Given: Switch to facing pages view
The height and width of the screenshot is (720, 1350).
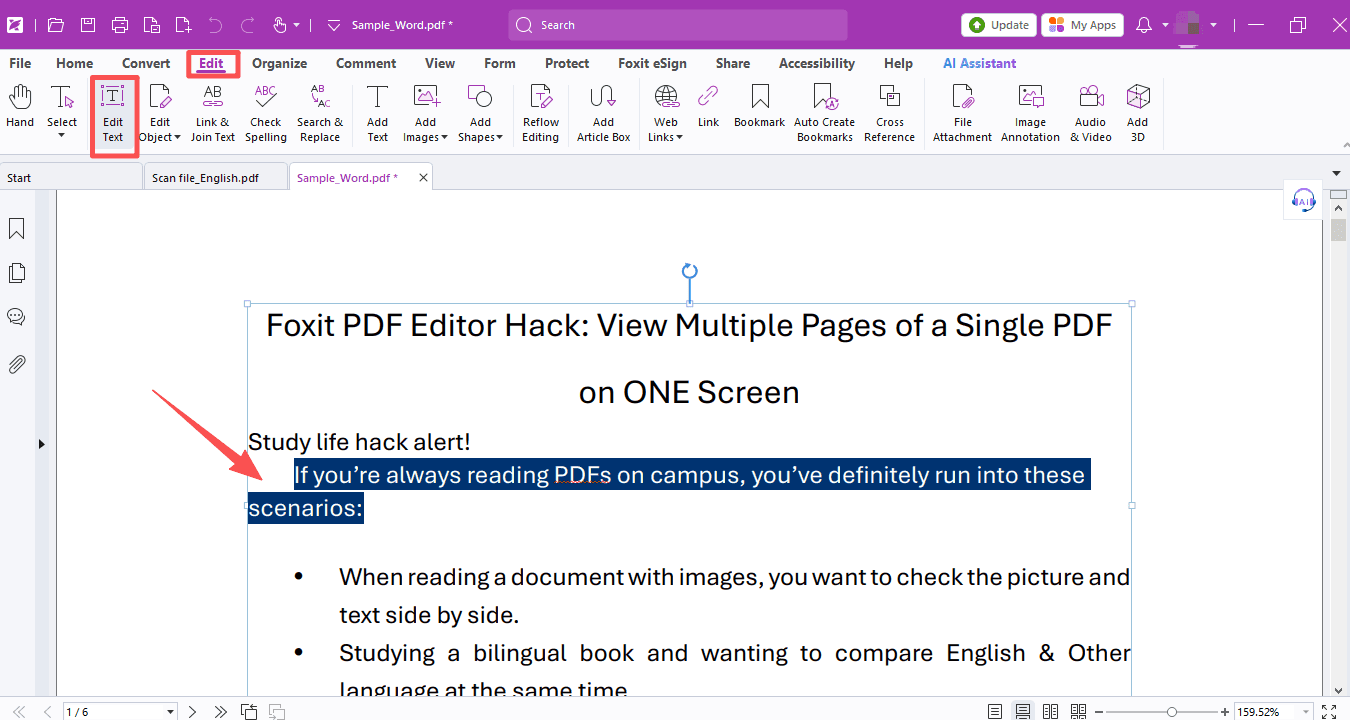Looking at the screenshot, I should point(1050,711).
